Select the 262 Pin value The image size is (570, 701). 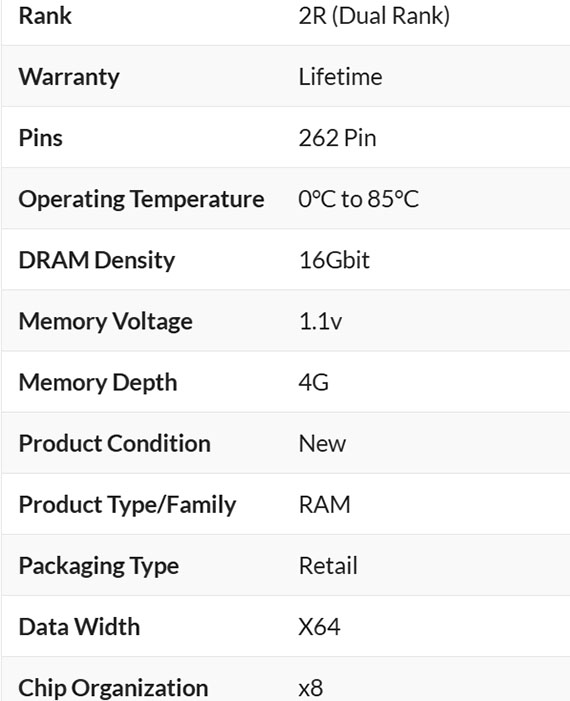pos(338,138)
